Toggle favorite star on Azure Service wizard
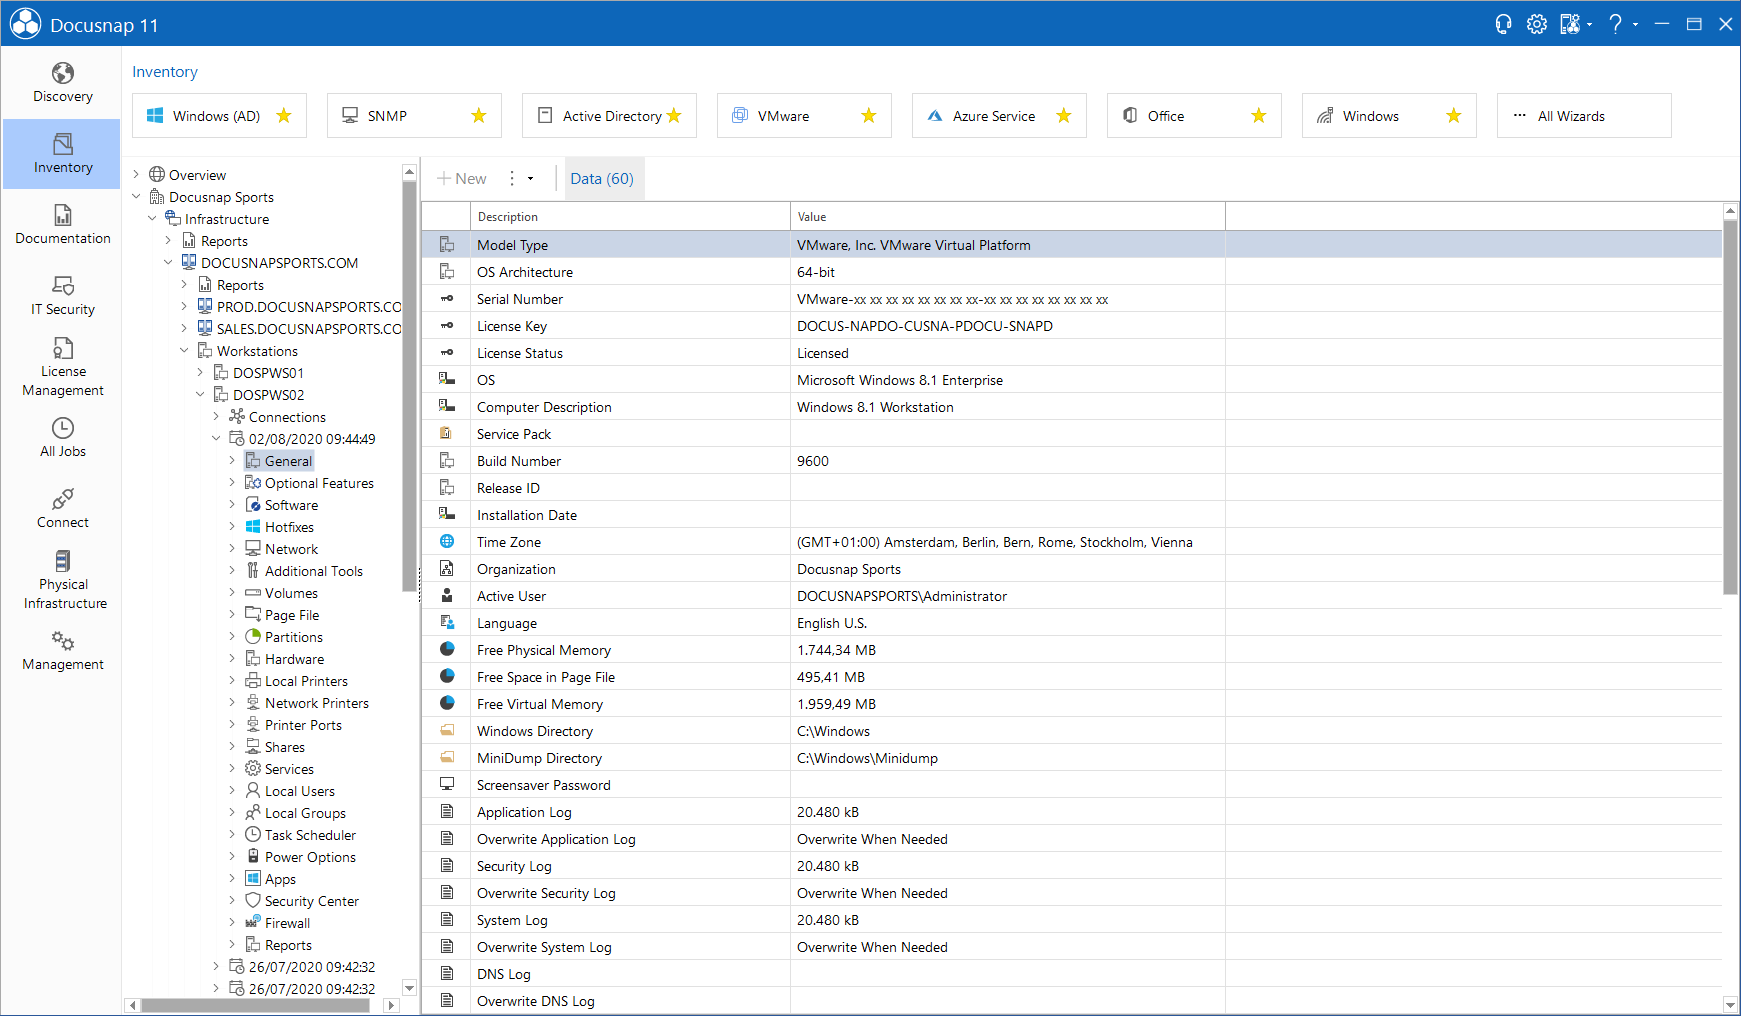The height and width of the screenshot is (1016, 1741). point(1064,116)
